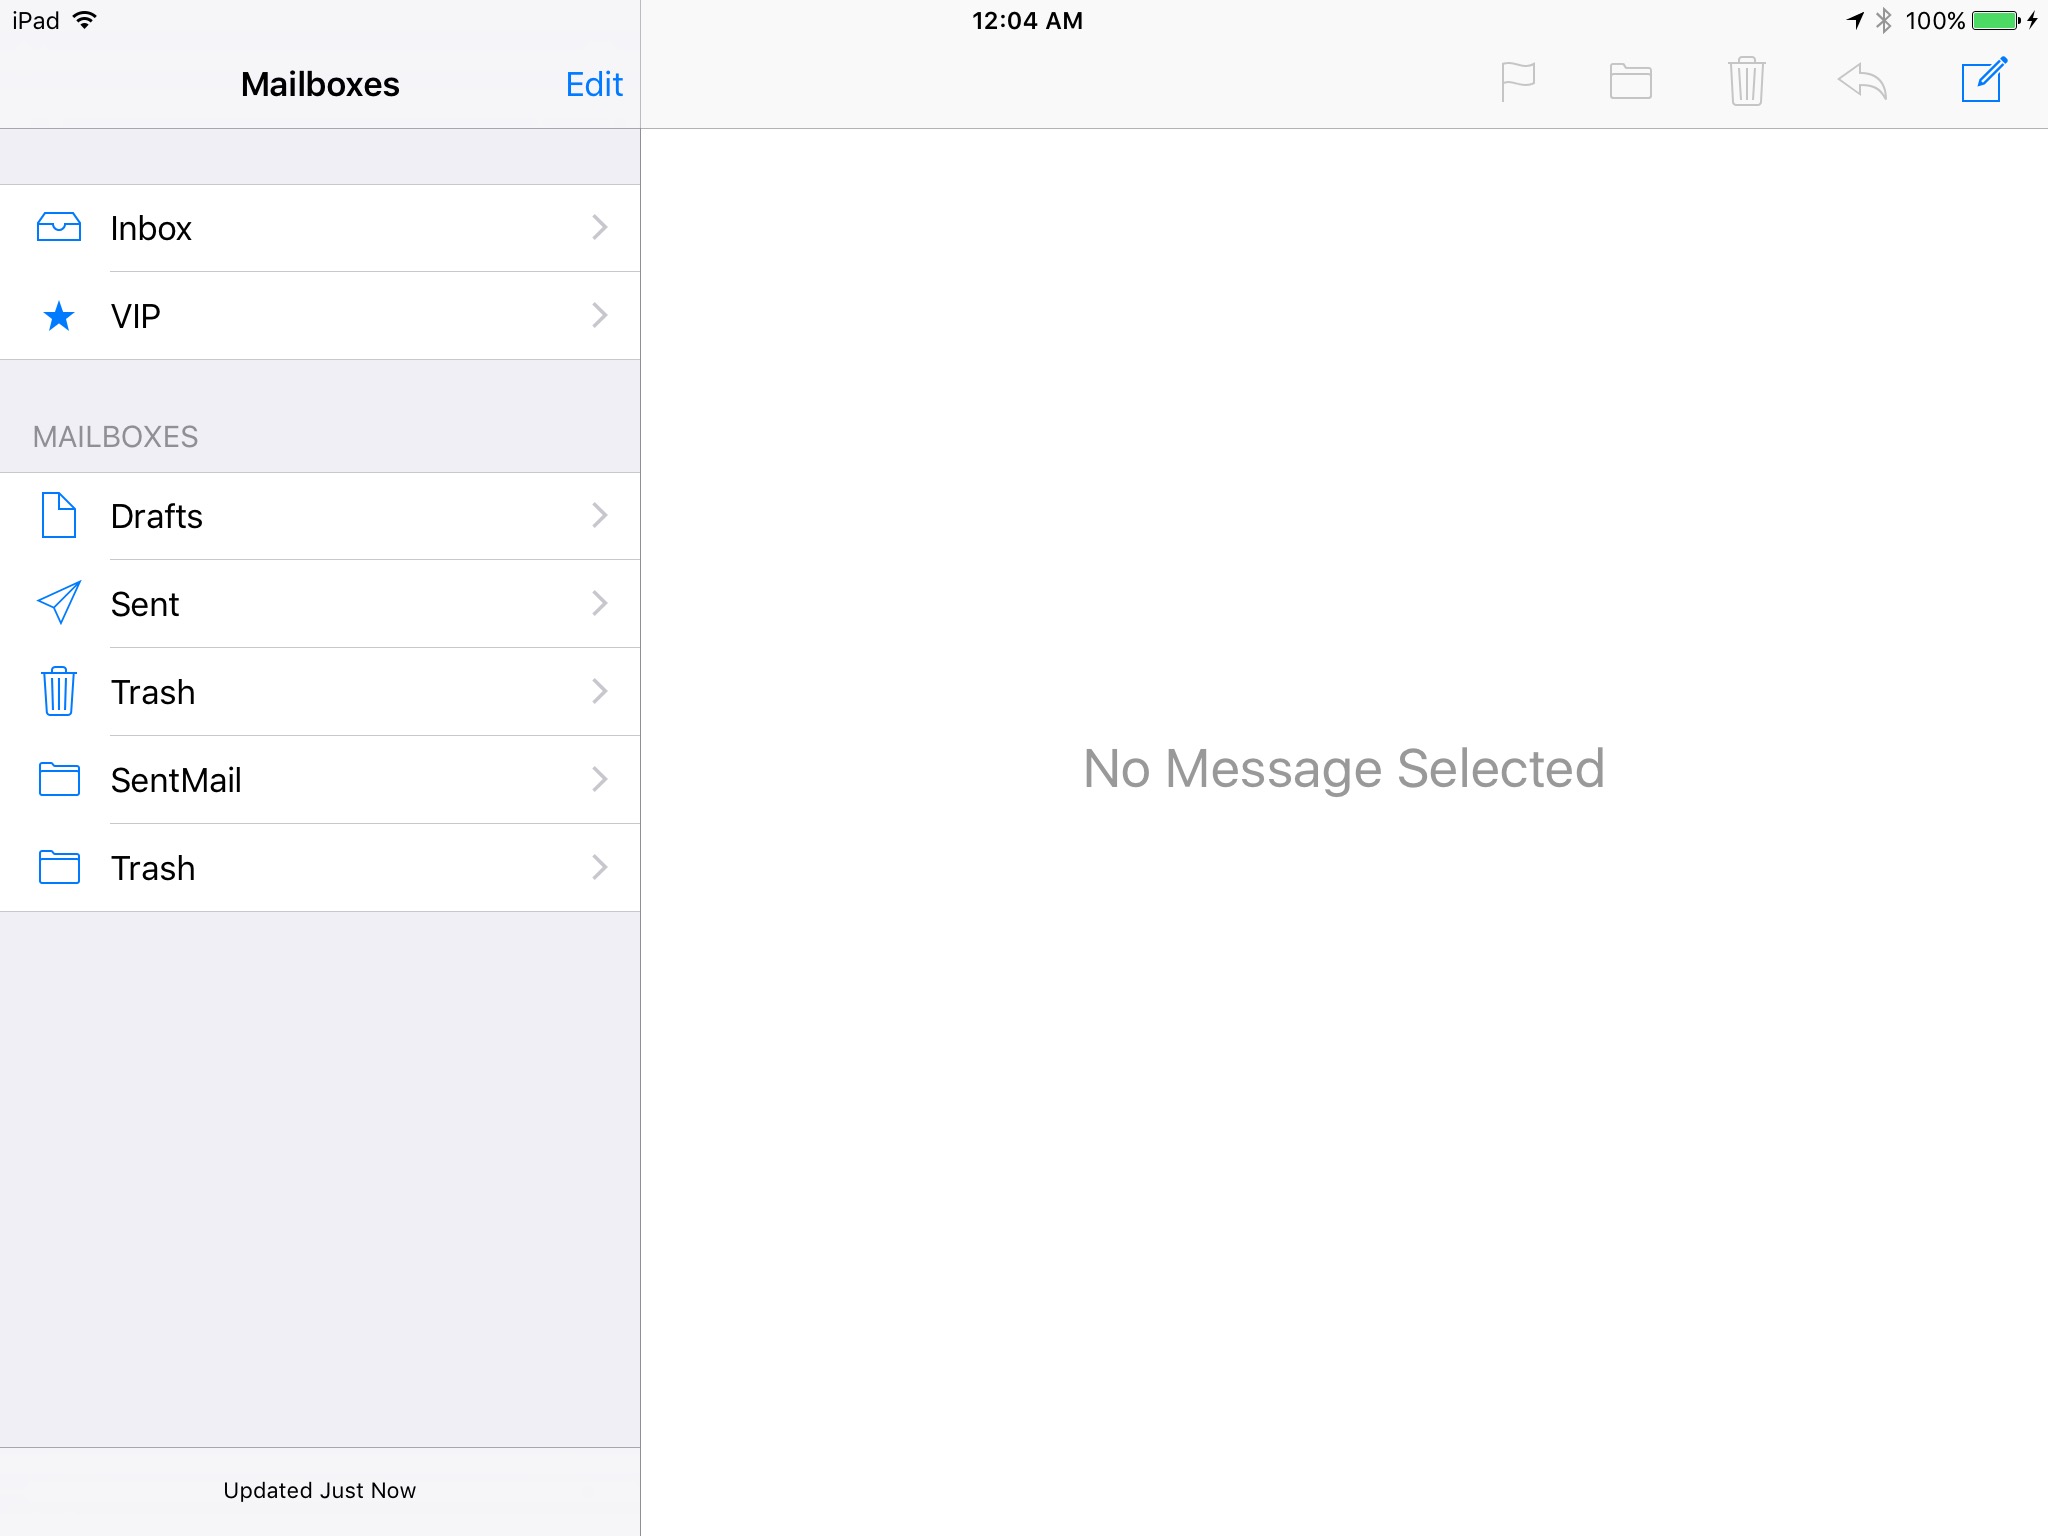Tap the battery indicator in status bar
The height and width of the screenshot is (1536, 2048).
pyautogui.click(x=1996, y=21)
